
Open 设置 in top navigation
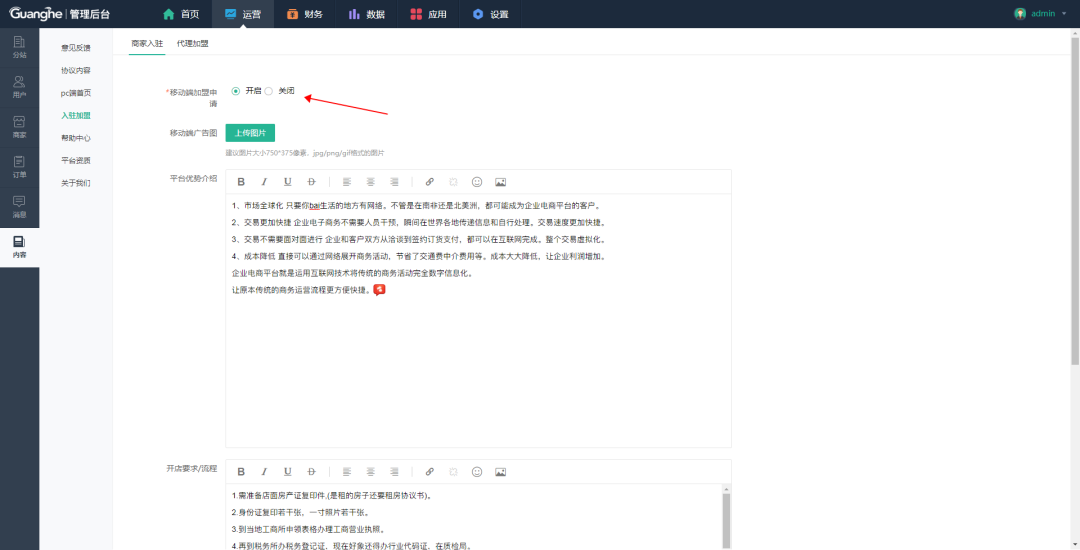coord(490,14)
